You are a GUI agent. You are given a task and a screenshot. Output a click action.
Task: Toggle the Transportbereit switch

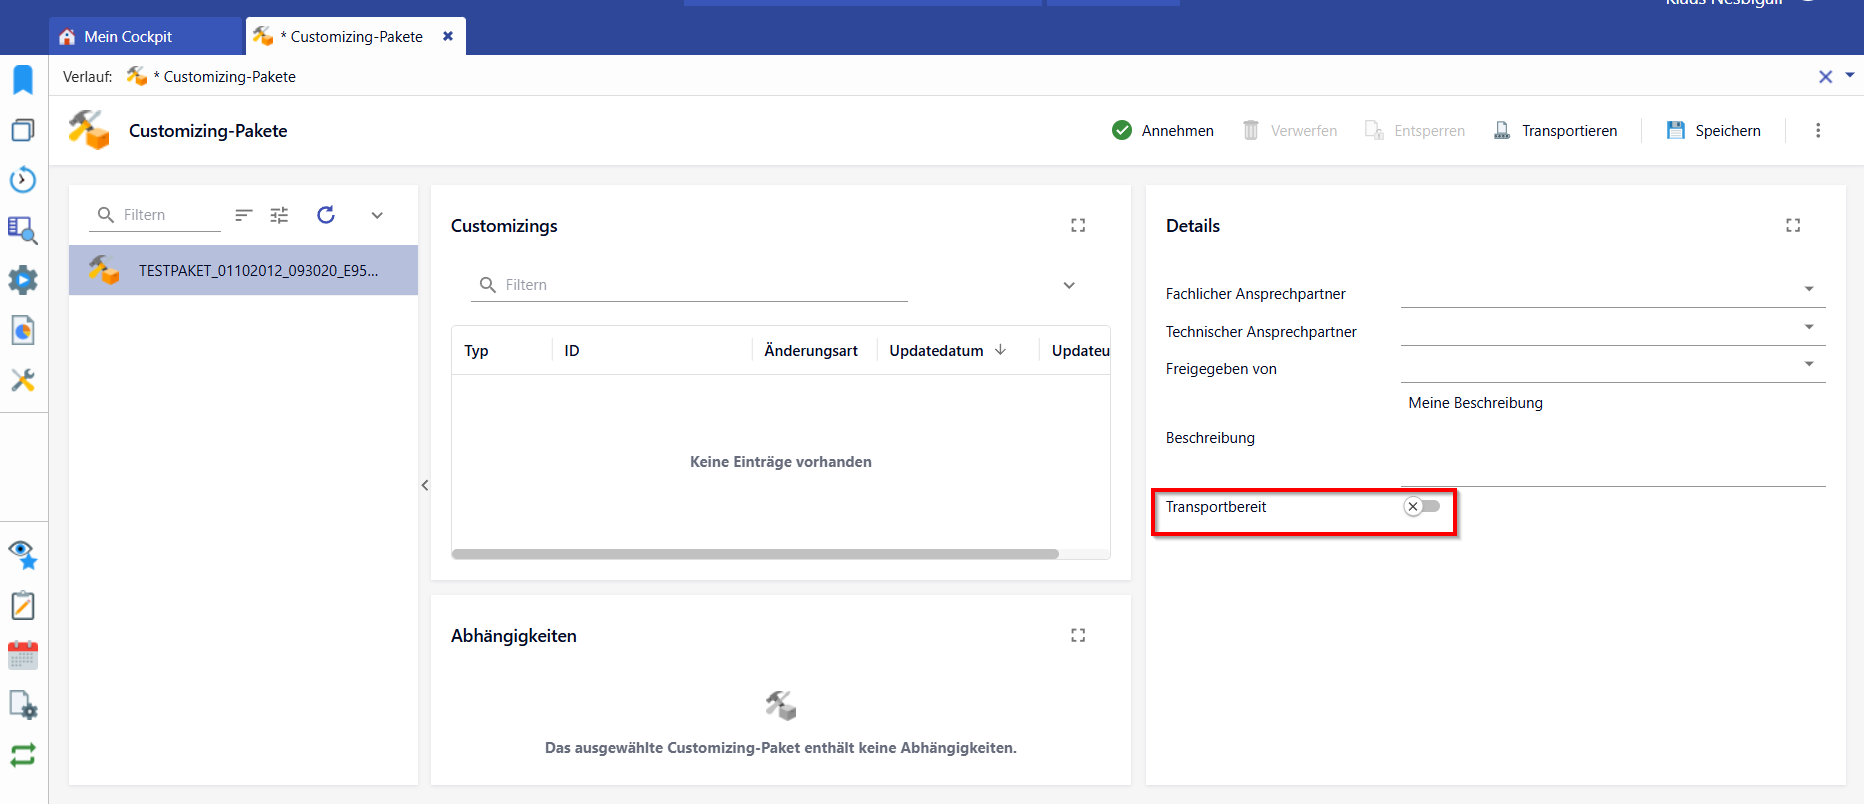(1422, 507)
